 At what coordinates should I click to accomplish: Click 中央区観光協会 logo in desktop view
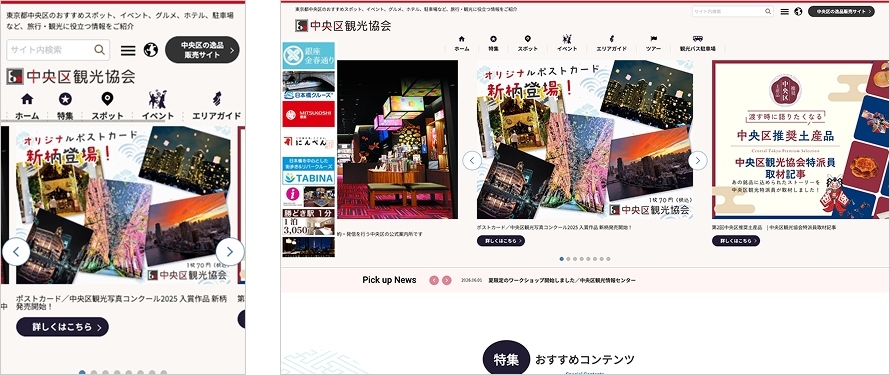pyautogui.click(x=343, y=26)
